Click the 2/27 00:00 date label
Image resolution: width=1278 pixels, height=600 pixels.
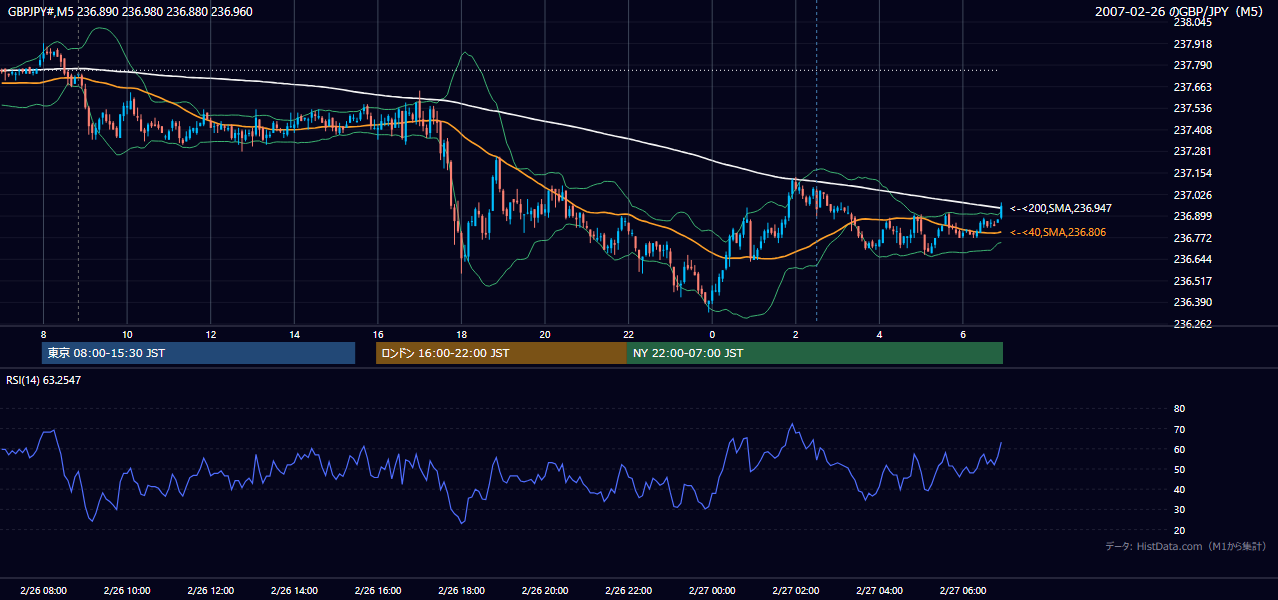[x=712, y=591]
